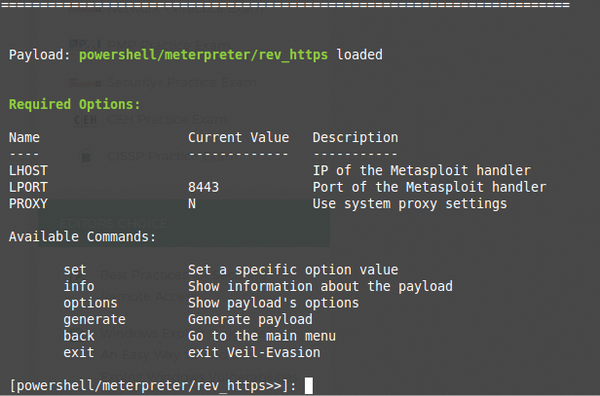
Task: Click the LPORT value 8443
Action: coord(204,187)
